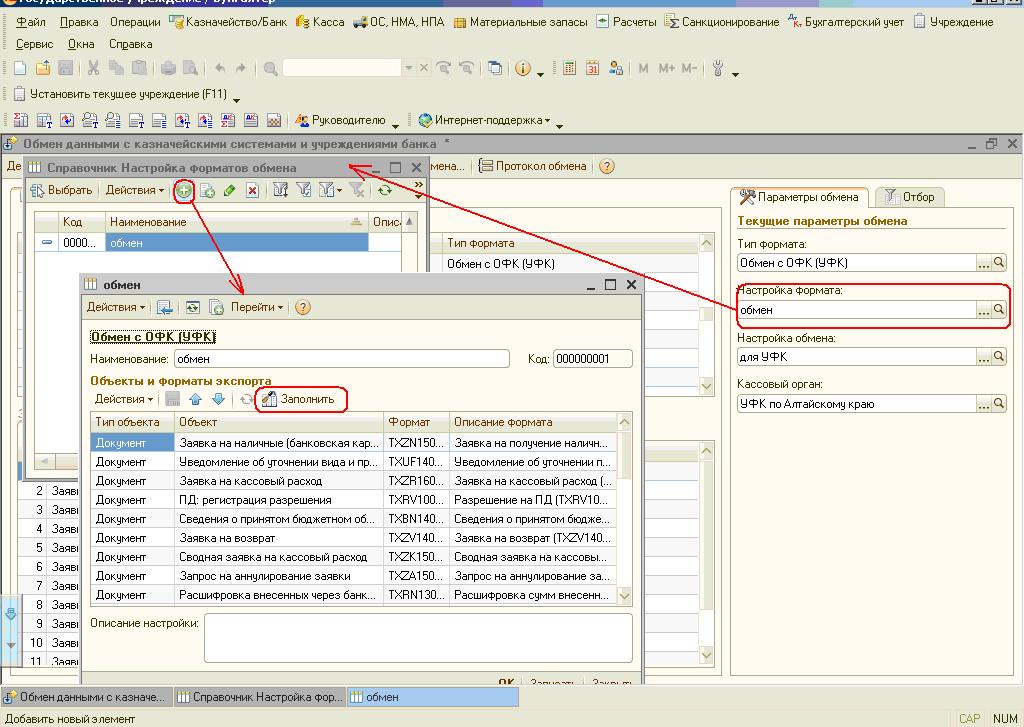Move row down with blue down arrow
This screenshot has width=1024, height=727.
coord(217,399)
